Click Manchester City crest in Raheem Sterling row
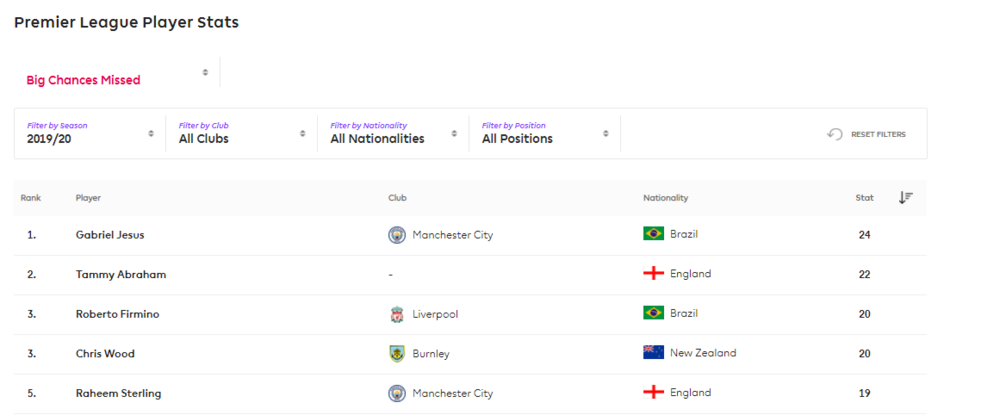Image resolution: width=1000 pixels, height=415 pixels. pos(397,393)
